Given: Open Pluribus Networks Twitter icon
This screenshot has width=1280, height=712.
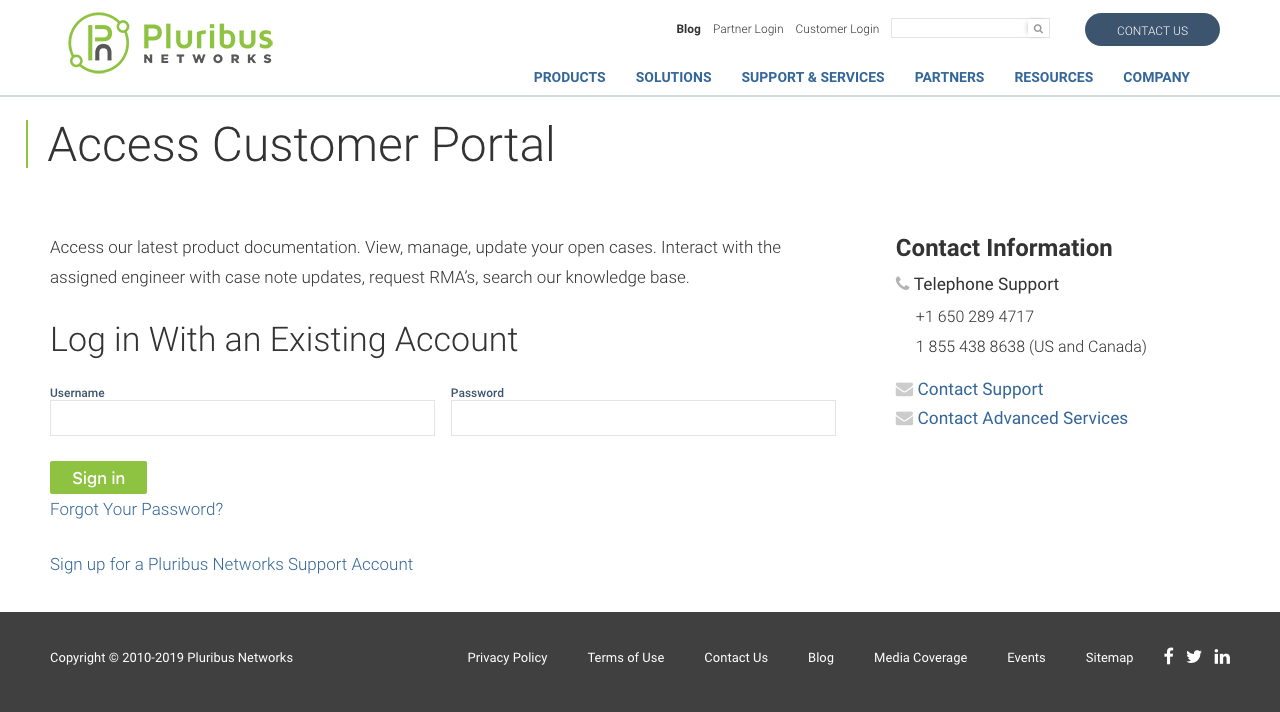Looking at the screenshot, I should [x=1193, y=656].
